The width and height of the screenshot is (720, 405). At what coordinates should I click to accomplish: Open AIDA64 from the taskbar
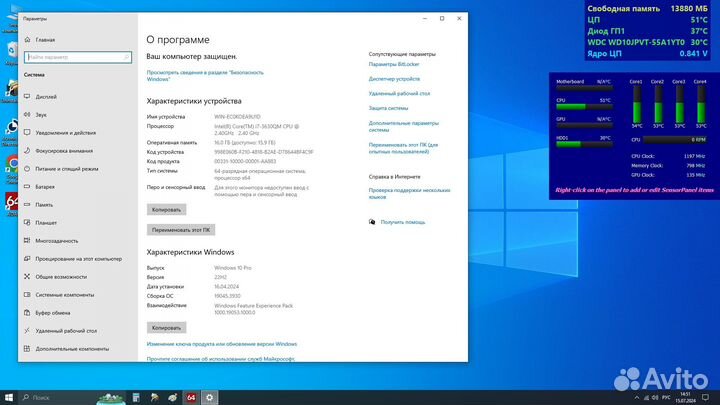point(191,398)
